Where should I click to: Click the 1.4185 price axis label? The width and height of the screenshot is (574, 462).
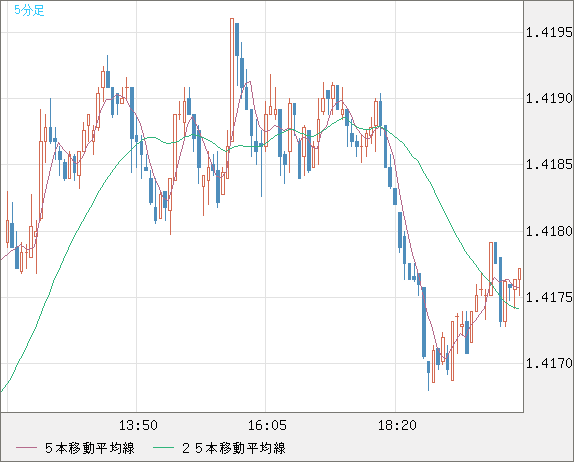point(549,164)
